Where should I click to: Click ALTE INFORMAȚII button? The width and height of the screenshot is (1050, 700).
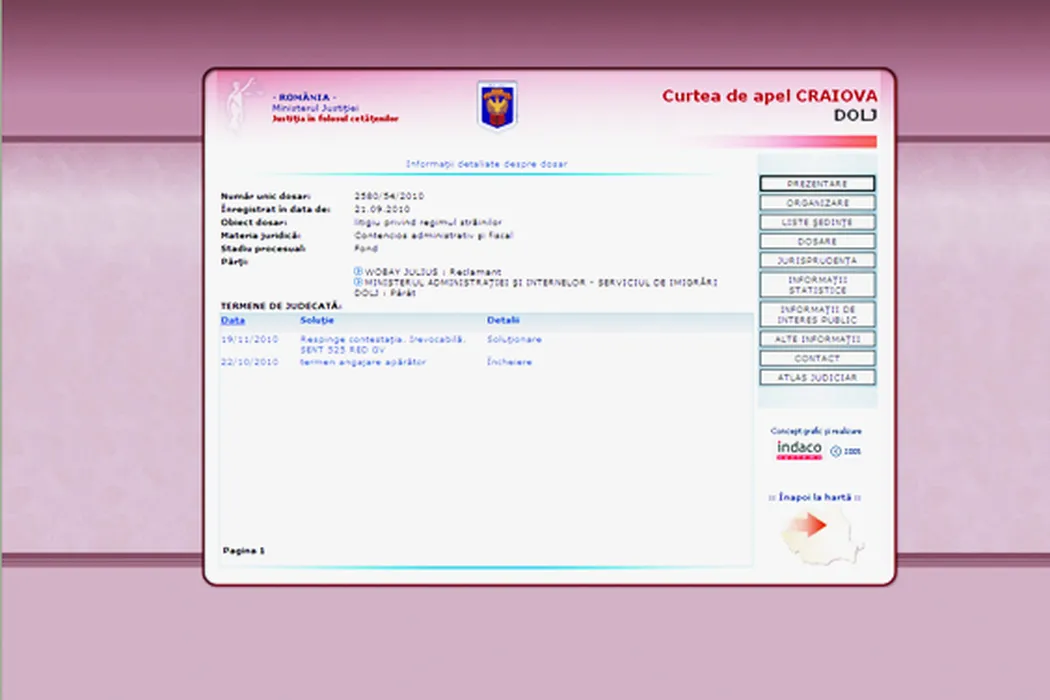click(x=817, y=339)
